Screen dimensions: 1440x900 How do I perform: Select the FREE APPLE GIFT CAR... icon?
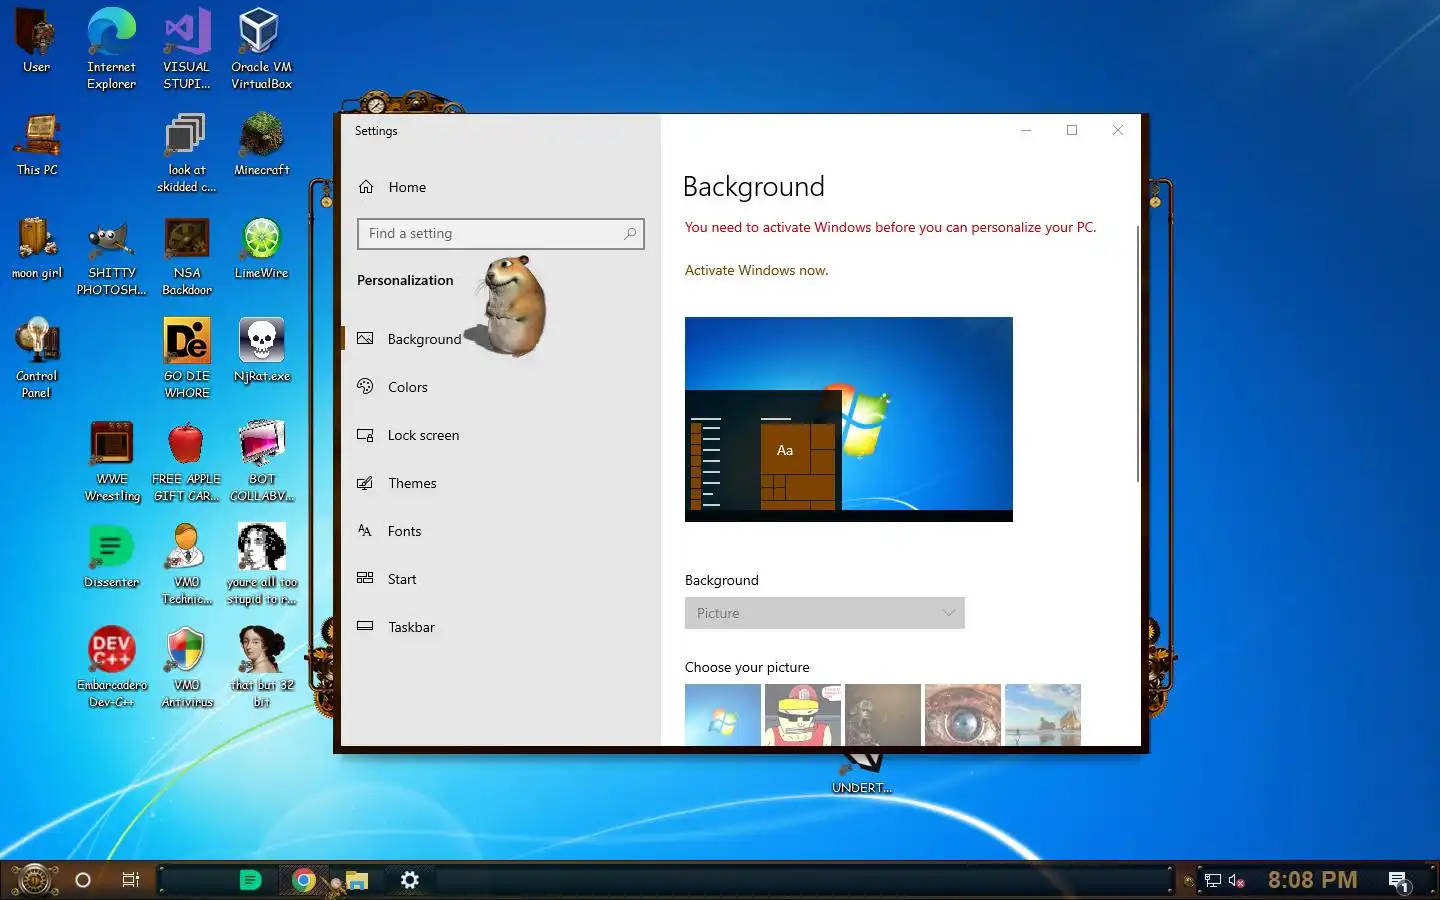point(187,462)
